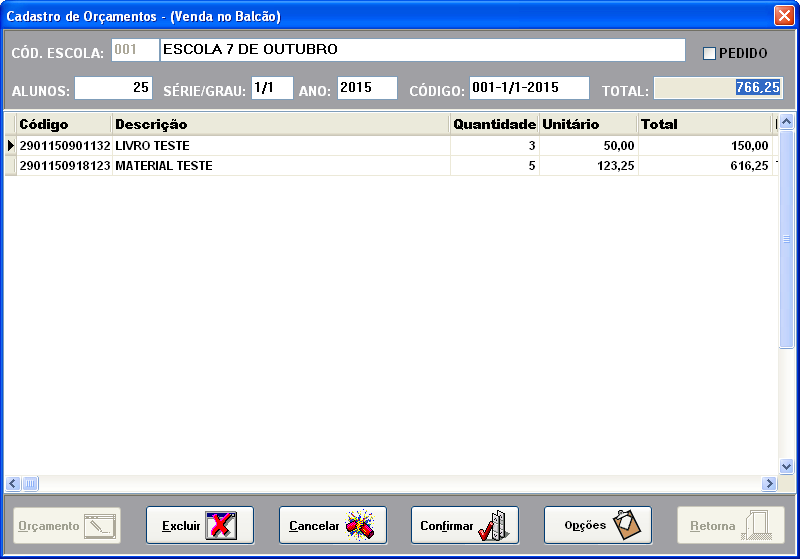Click the TOTAL field showing 766,25

718,88
